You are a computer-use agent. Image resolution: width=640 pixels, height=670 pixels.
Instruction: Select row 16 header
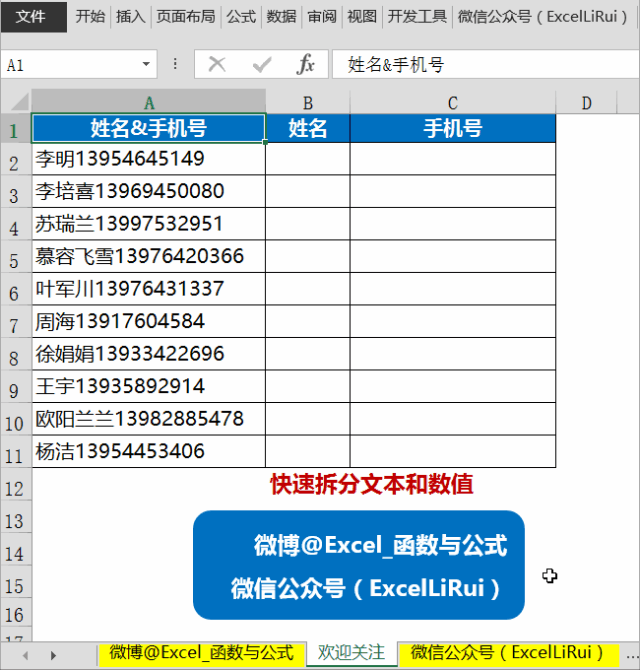14,614
